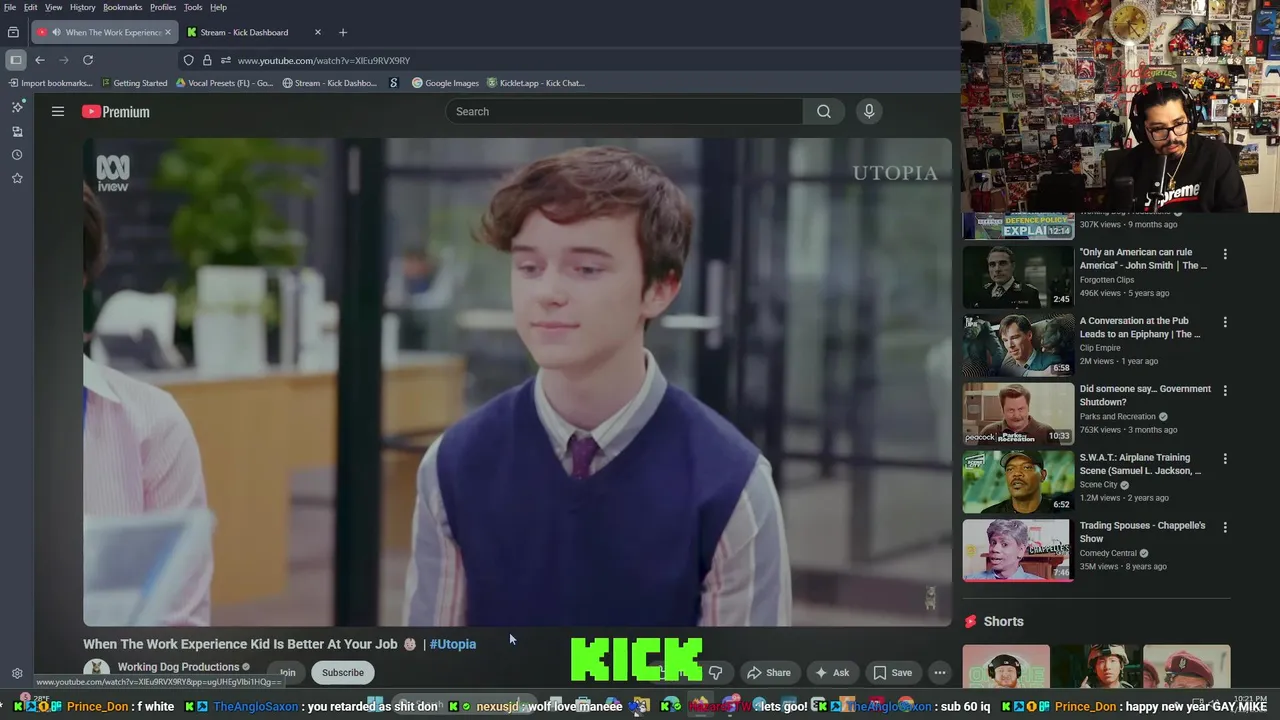This screenshot has width=1280, height=720.
Task: Open the History clock in the sidebar
Action: click(x=17, y=155)
